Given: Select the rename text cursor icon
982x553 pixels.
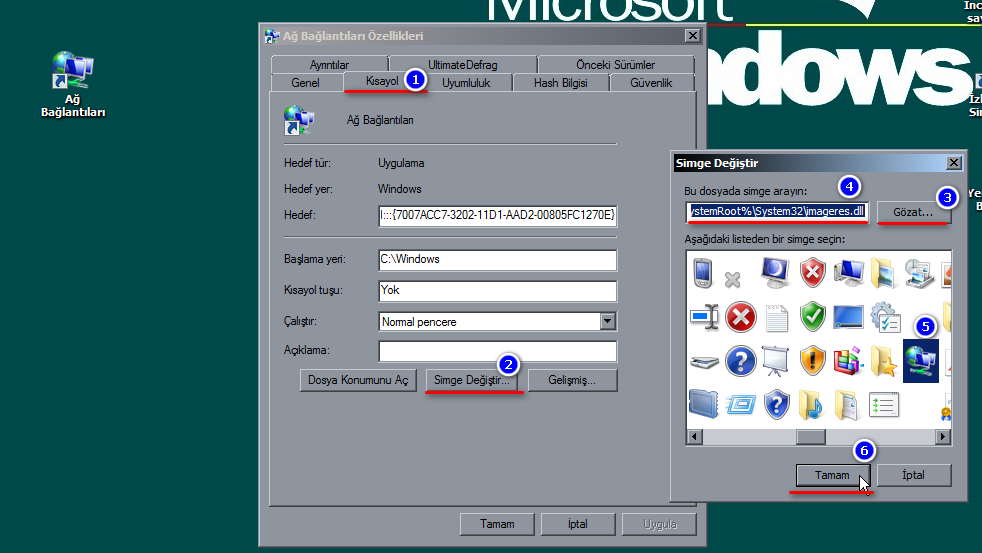Looking at the screenshot, I should point(705,317).
